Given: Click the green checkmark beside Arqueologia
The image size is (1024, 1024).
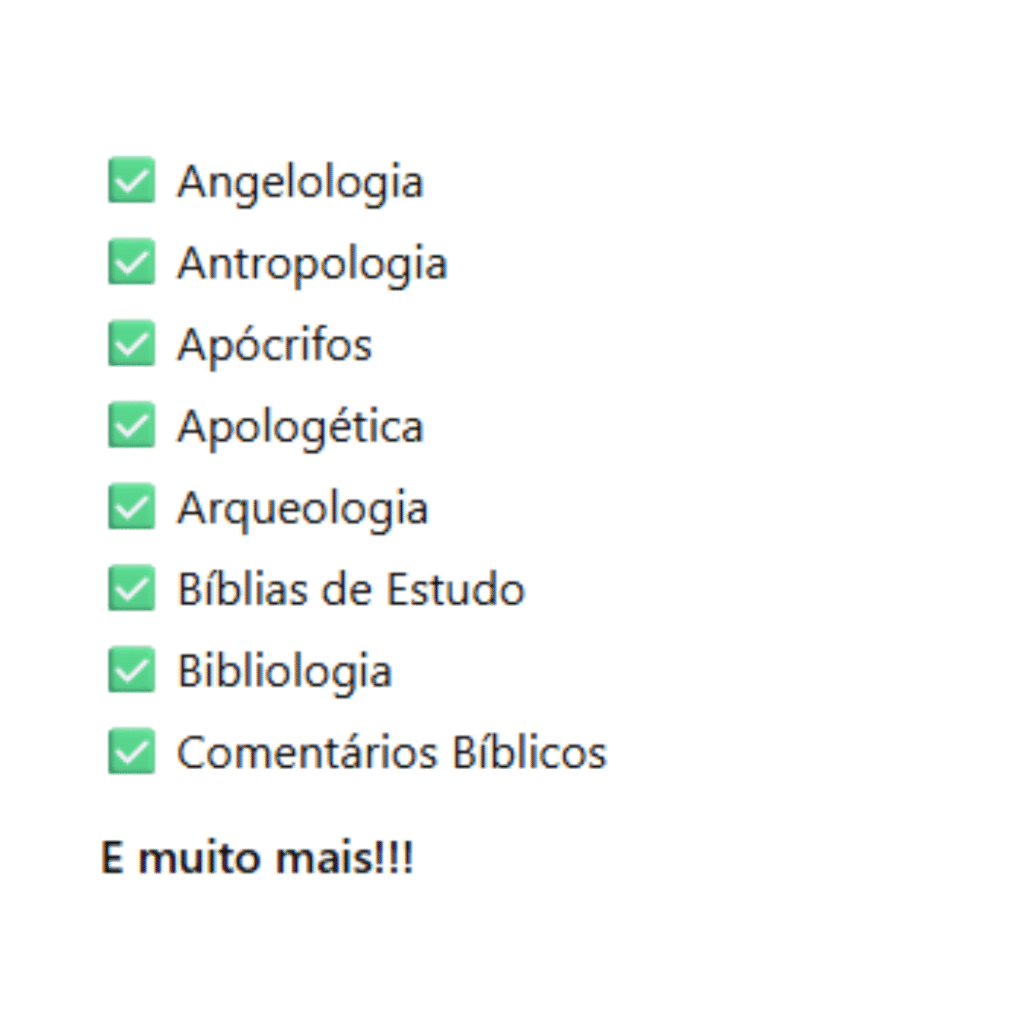Looking at the screenshot, I should click(131, 506).
